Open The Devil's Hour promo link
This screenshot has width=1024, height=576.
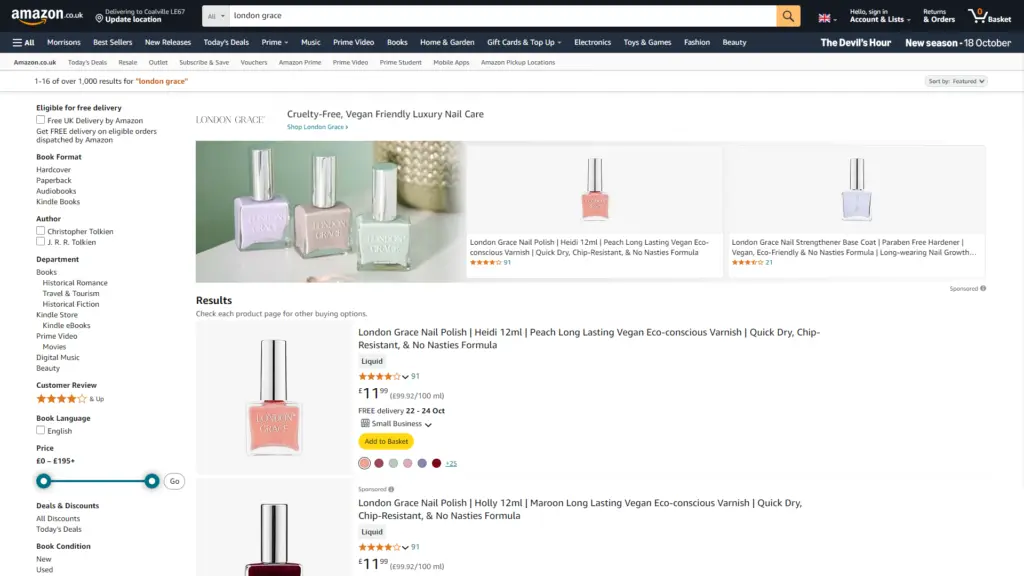tap(856, 43)
